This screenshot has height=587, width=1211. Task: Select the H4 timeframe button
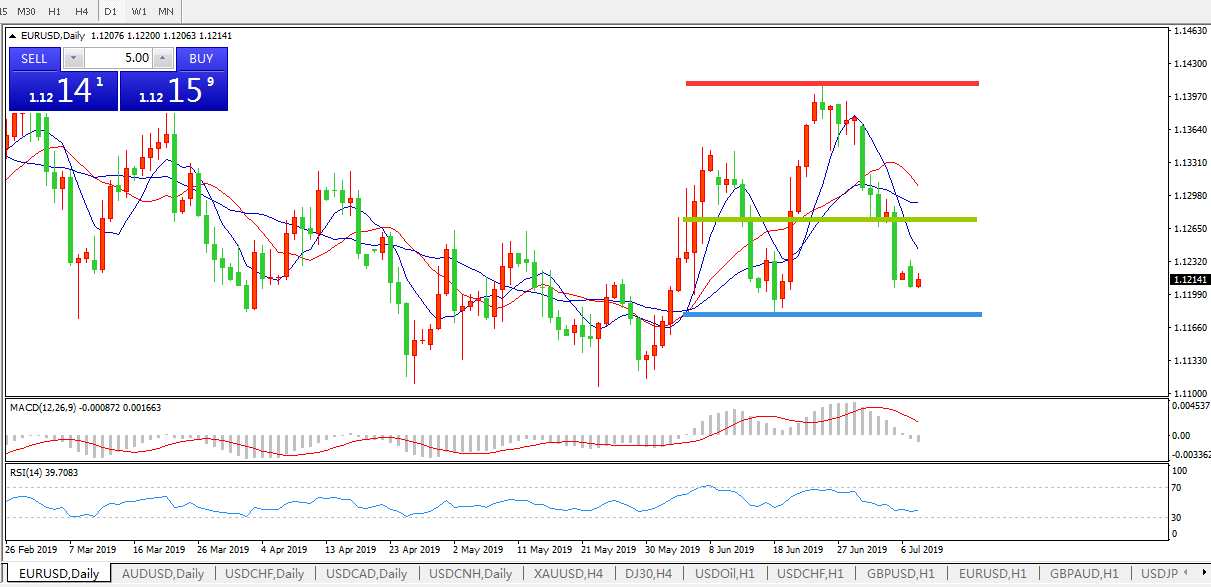82,11
